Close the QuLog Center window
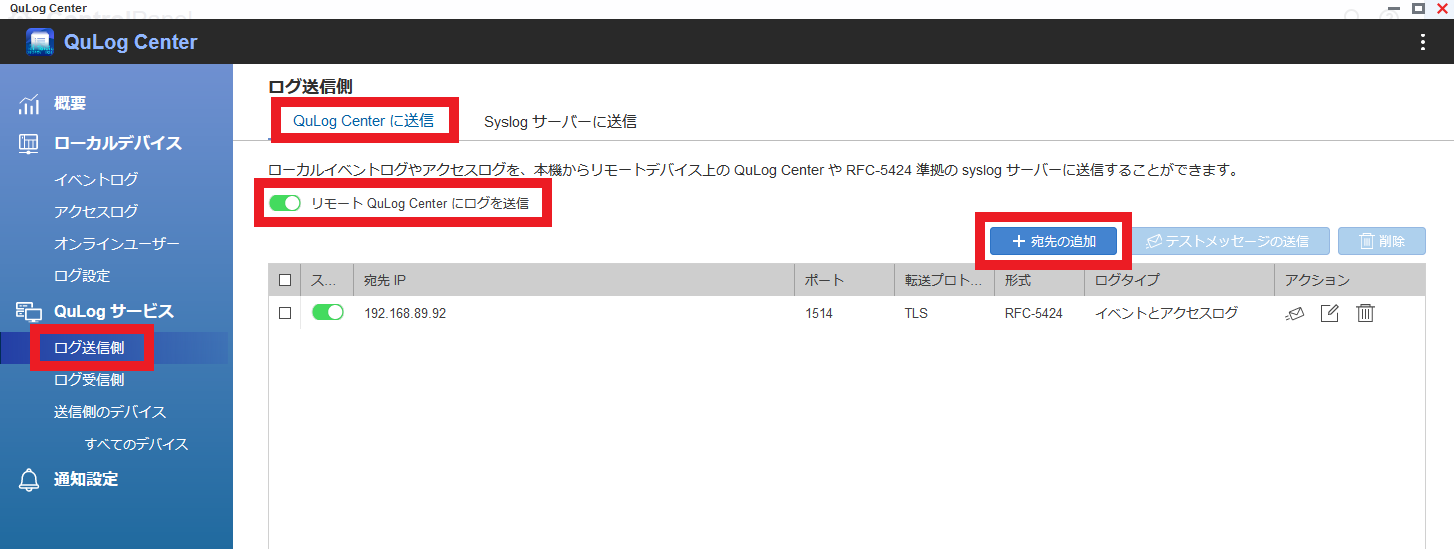This screenshot has height=549, width=1454. pyautogui.click(x=1442, y=8)
